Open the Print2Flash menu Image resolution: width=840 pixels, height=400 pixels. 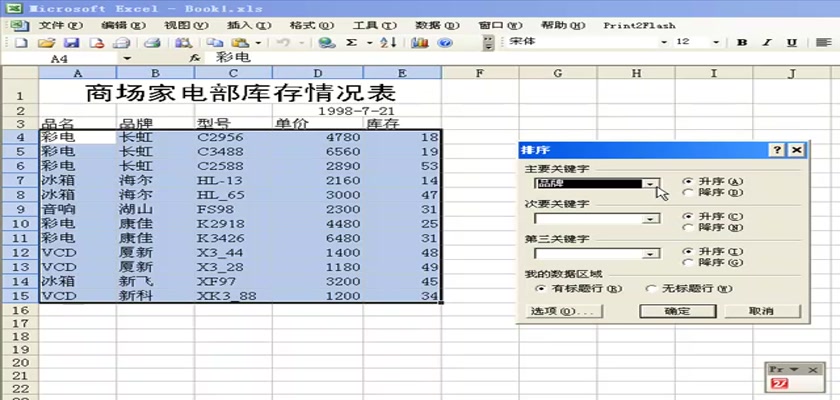(639, 25)
